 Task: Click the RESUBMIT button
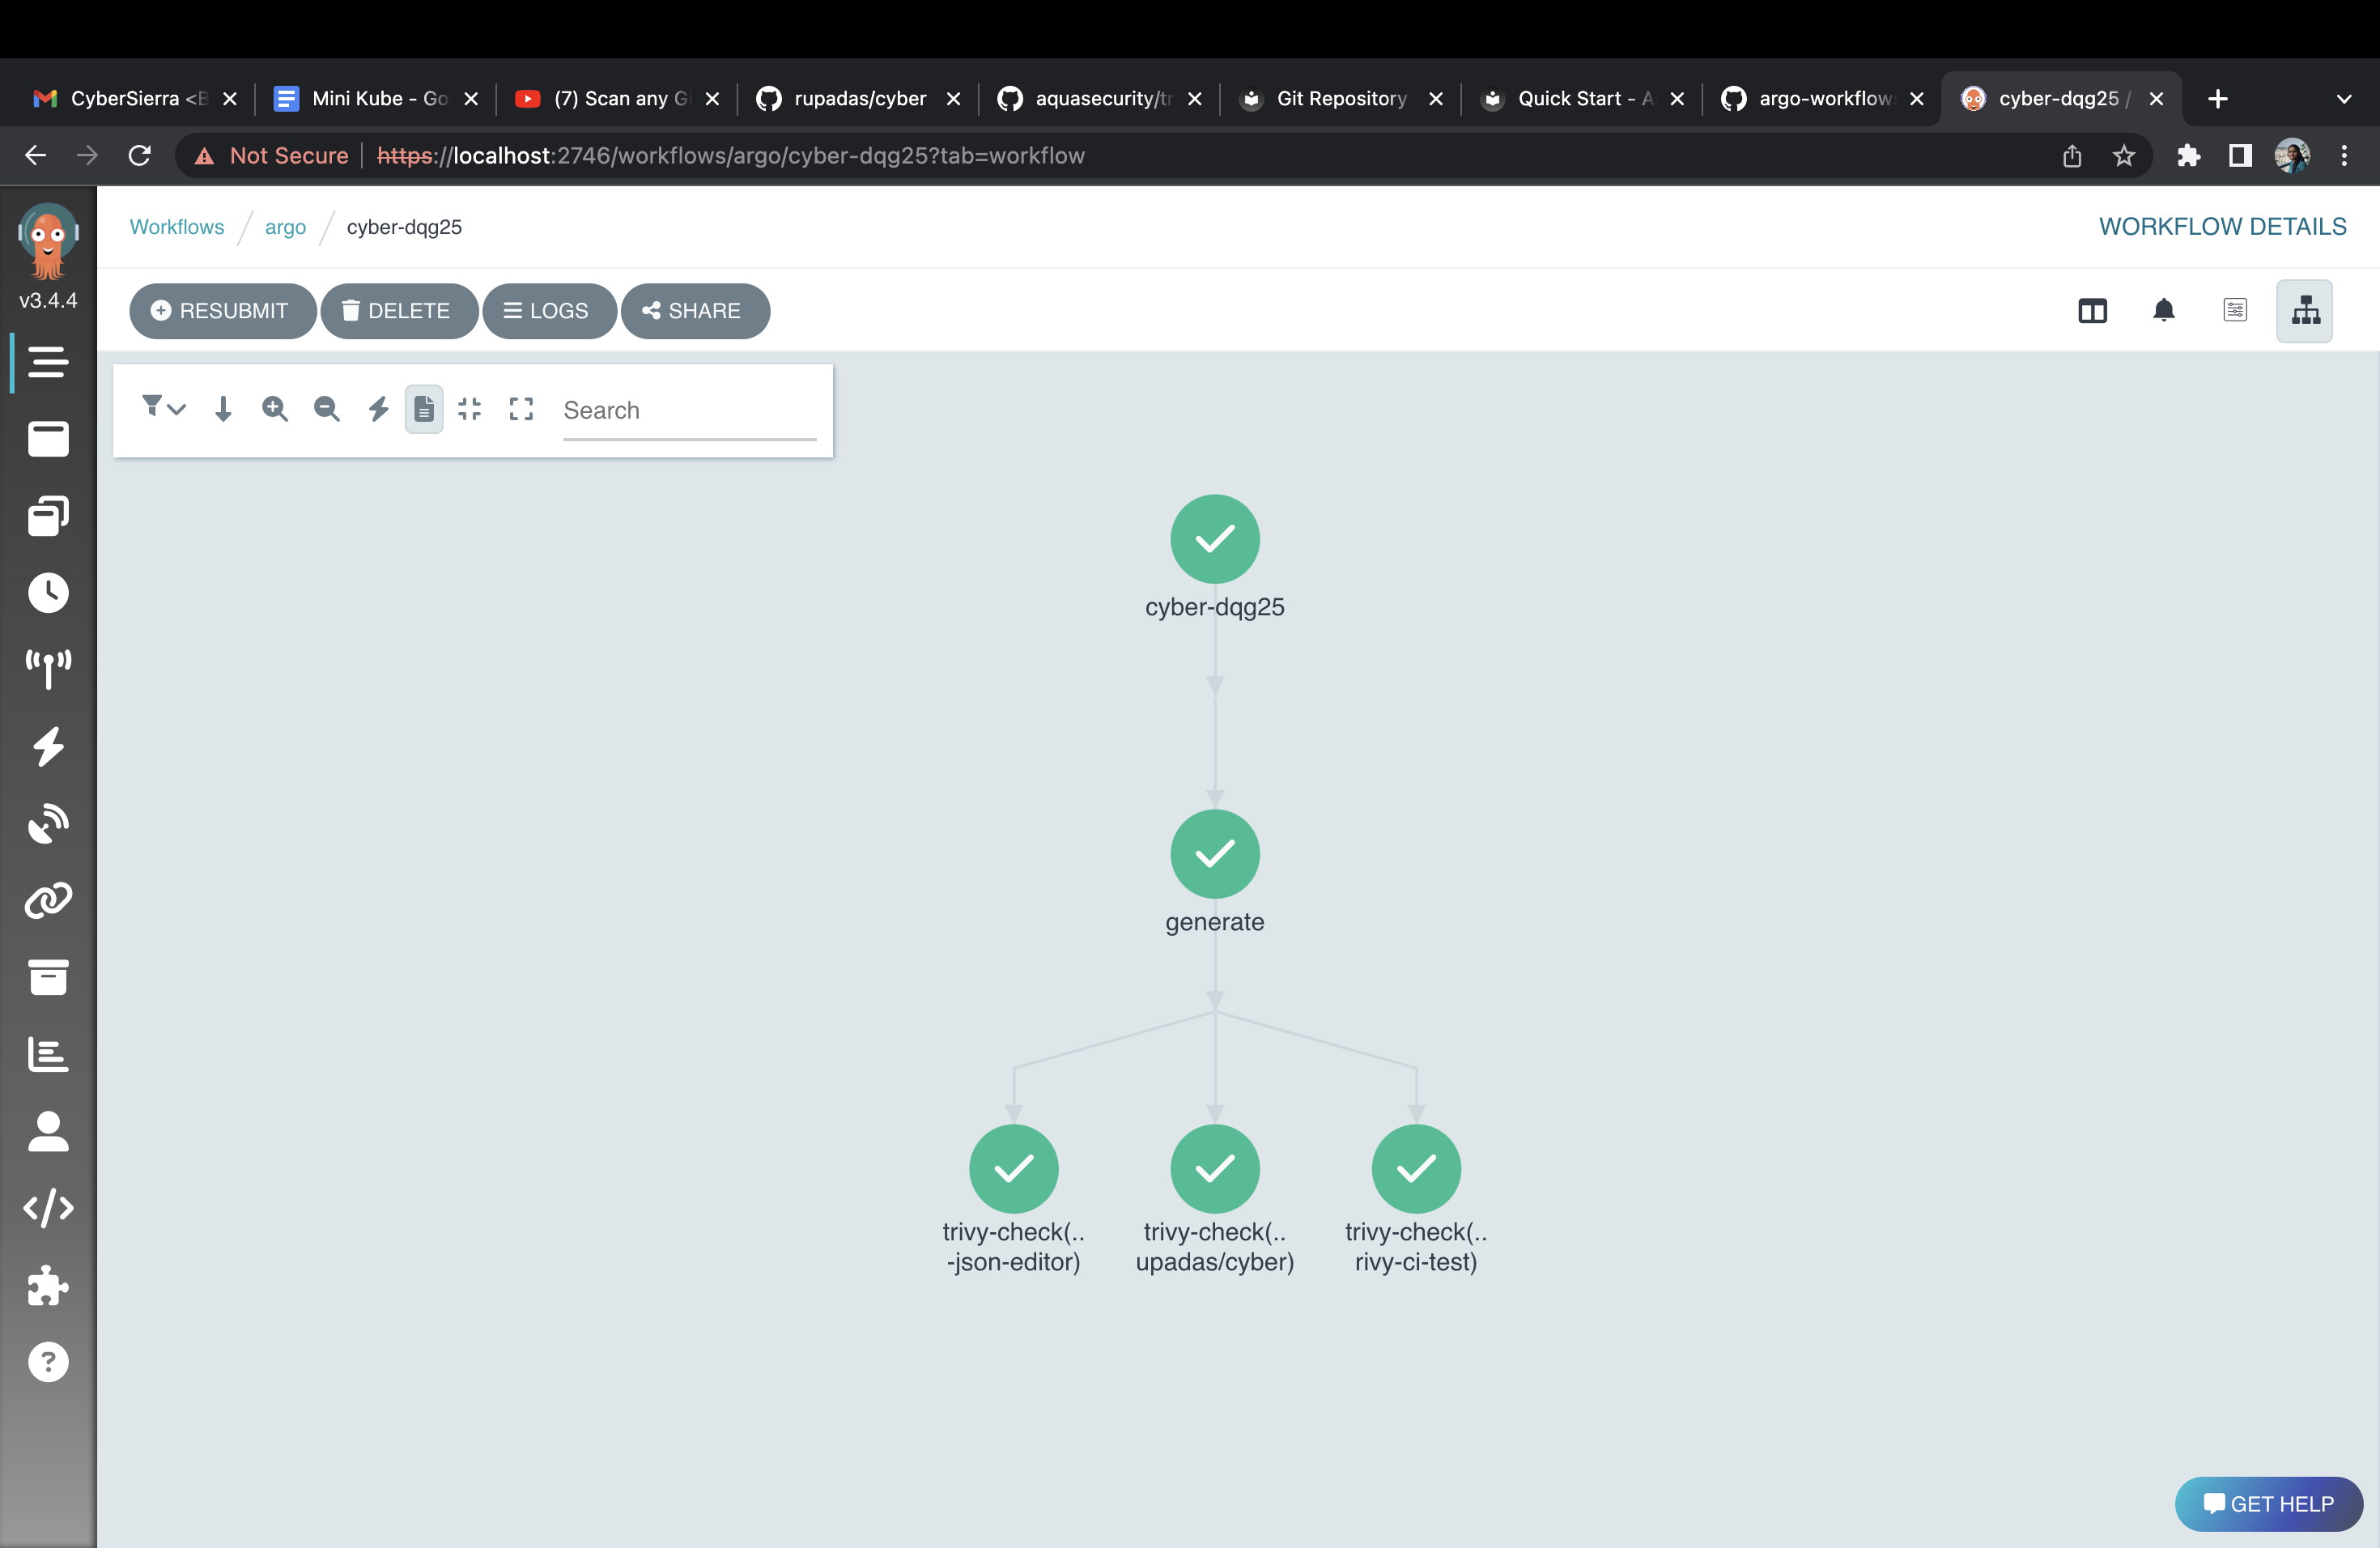pos(221,311)
